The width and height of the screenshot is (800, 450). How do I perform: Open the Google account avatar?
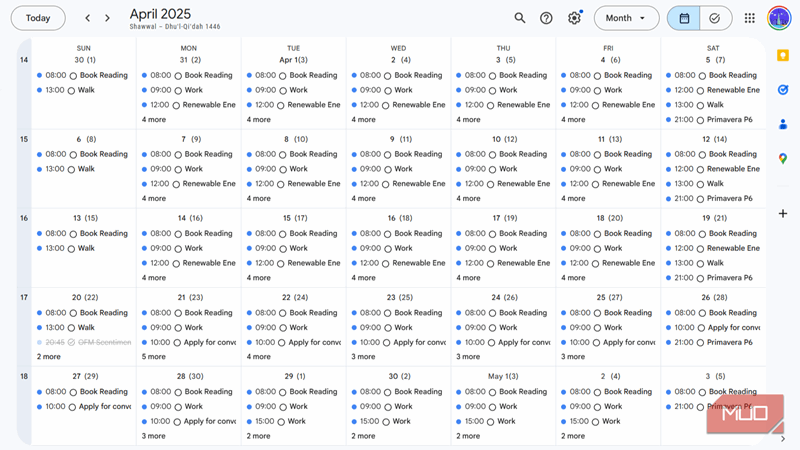click(779, 18)
